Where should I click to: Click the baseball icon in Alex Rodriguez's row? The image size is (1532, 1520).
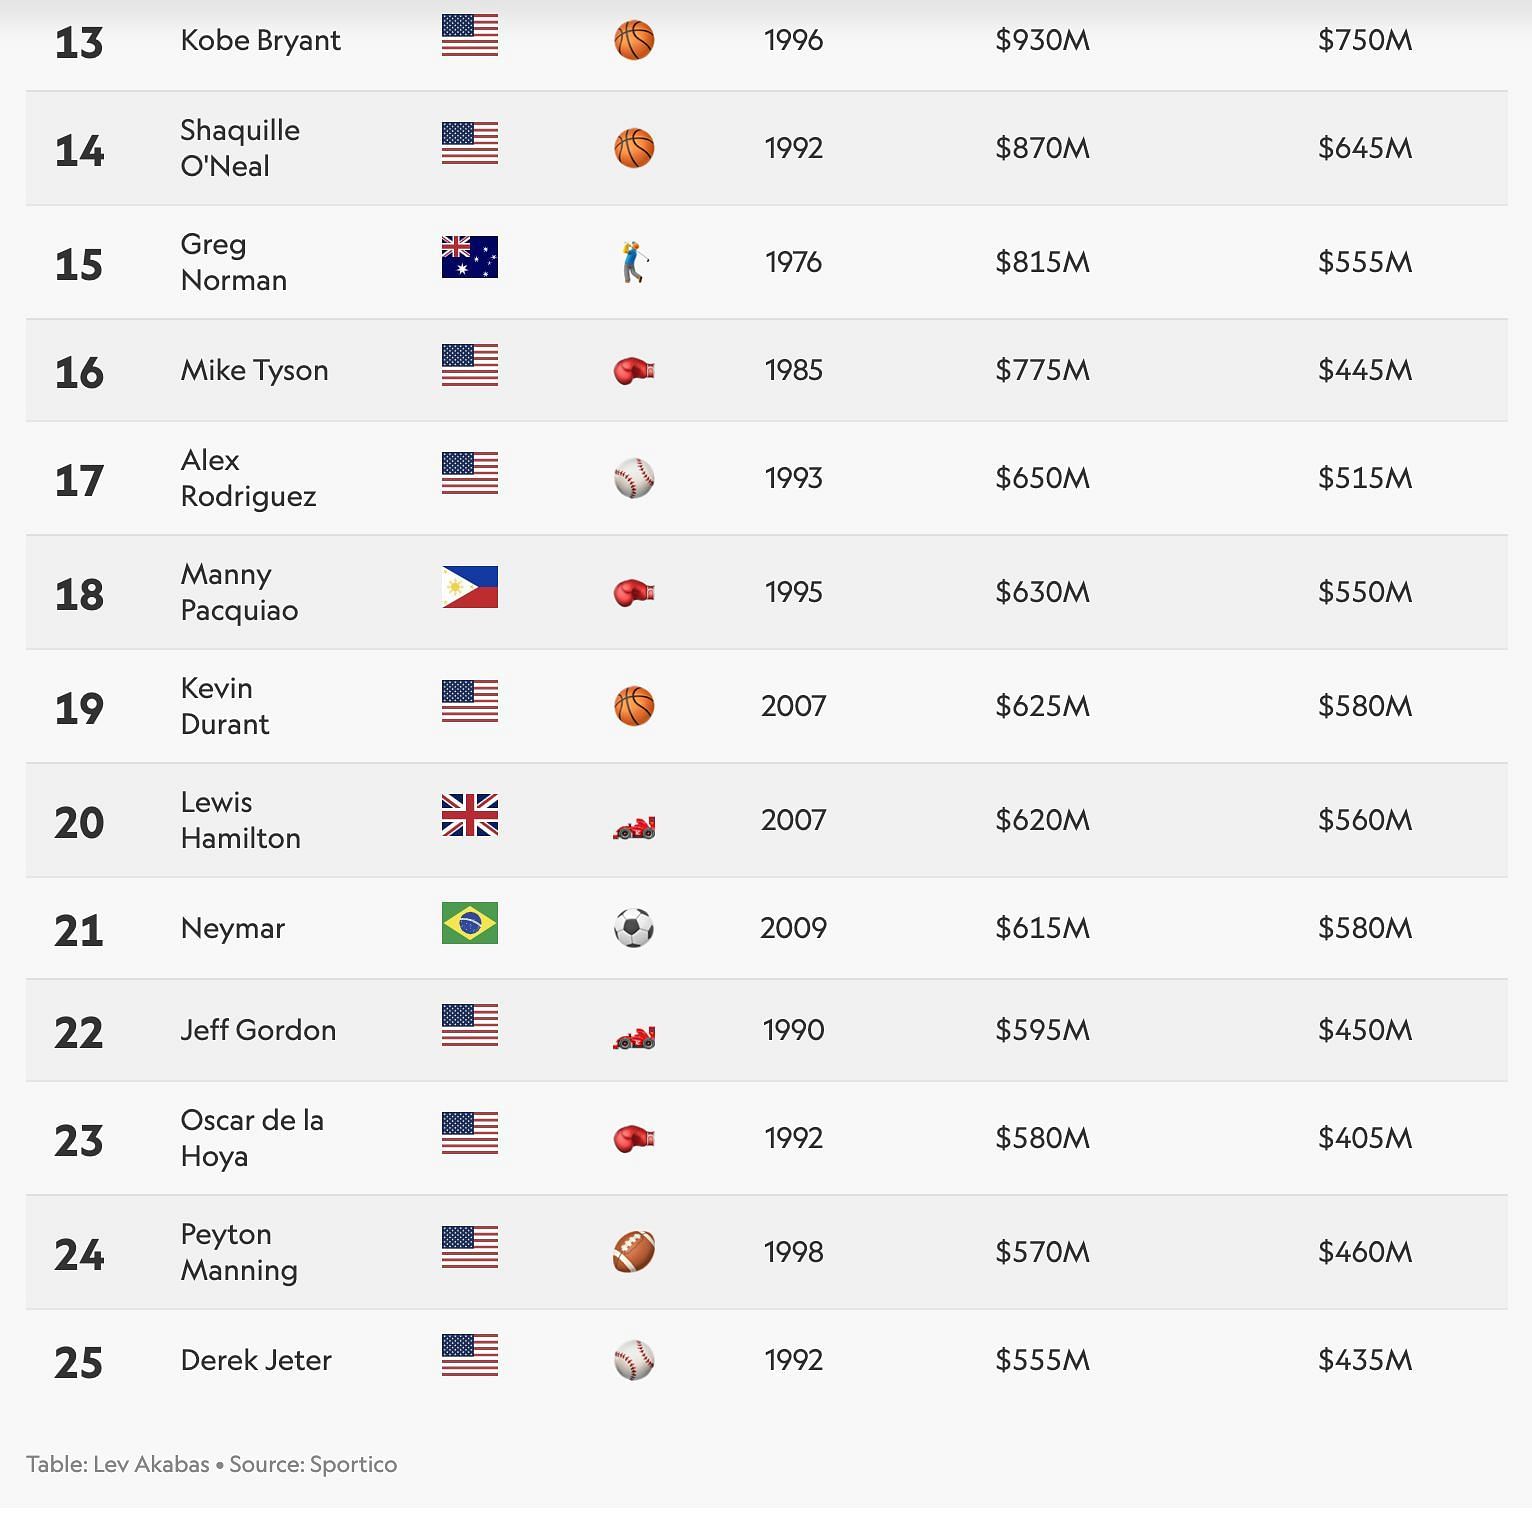(634, 479)
